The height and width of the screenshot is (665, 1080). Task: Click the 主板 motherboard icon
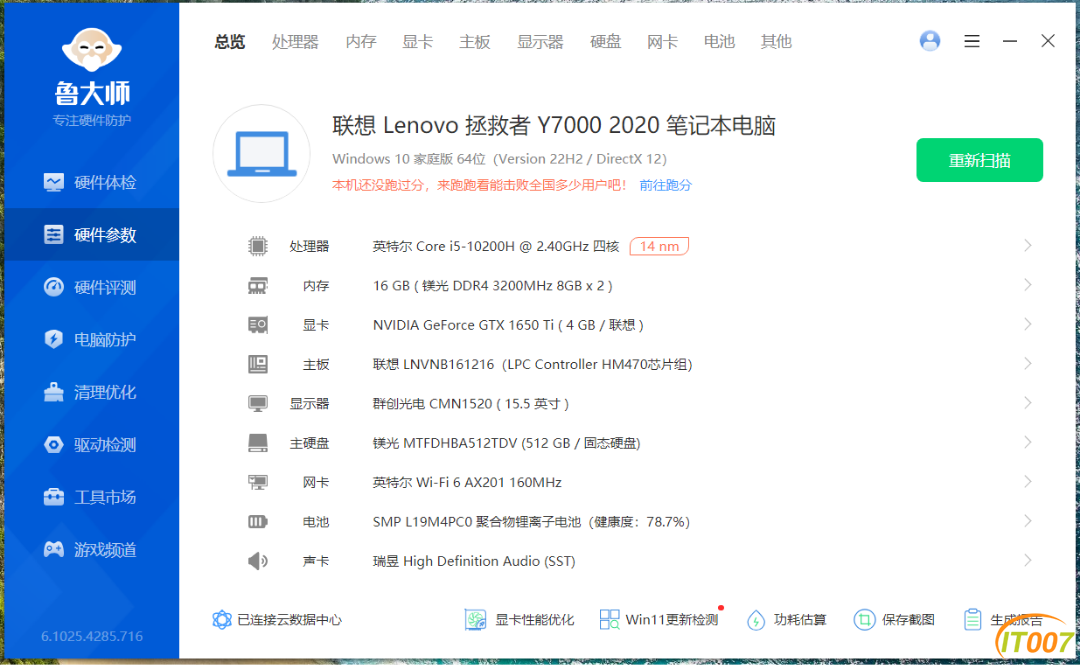(x=258, y=364)
